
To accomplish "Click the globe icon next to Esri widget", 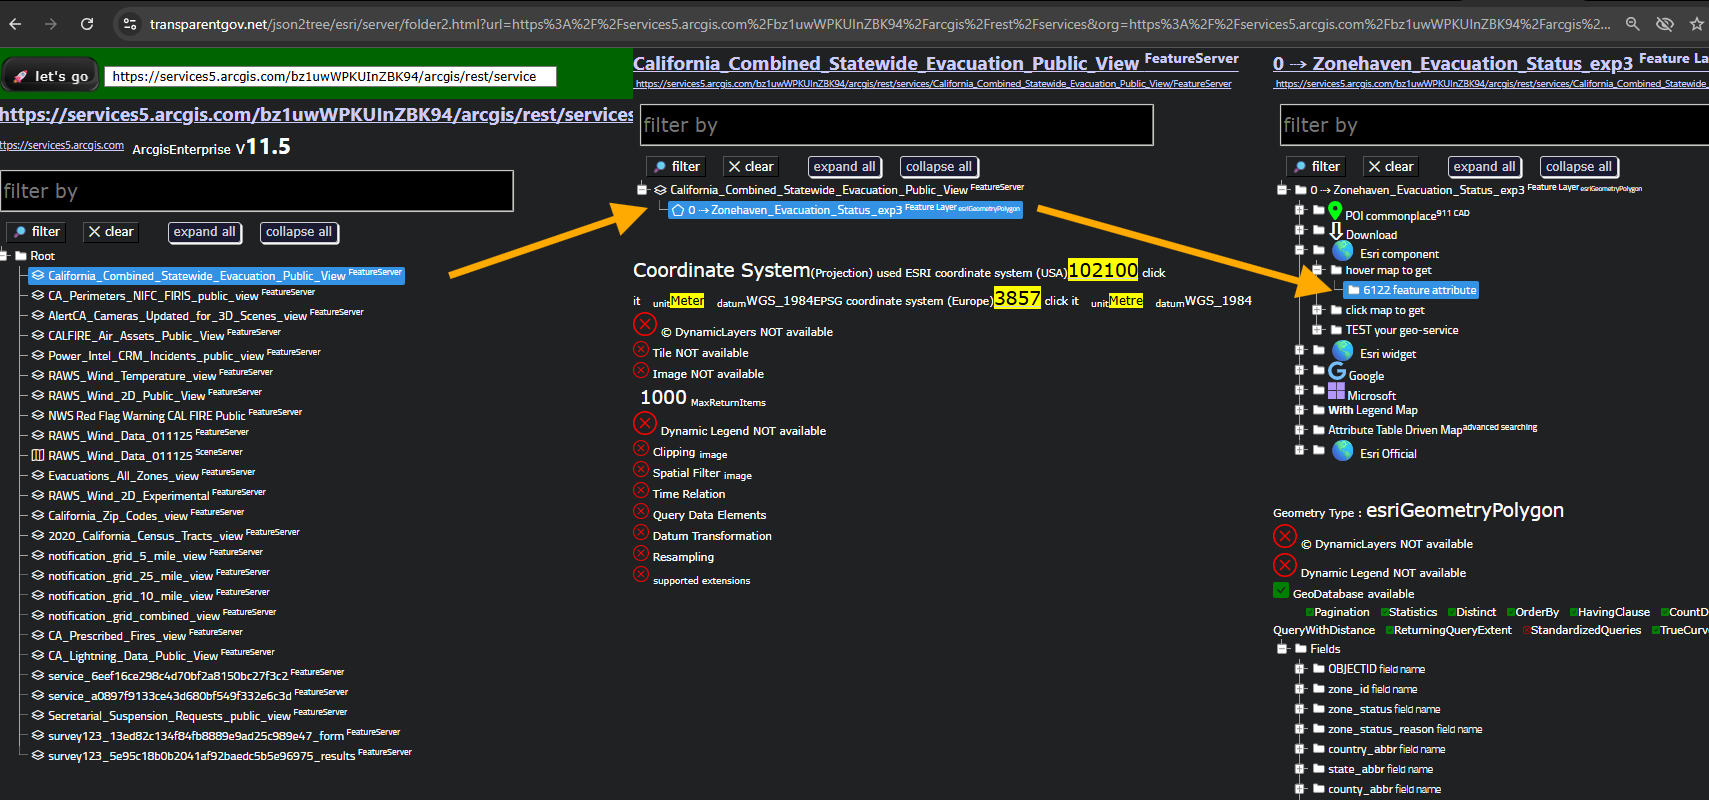I will click(1343, 350).
